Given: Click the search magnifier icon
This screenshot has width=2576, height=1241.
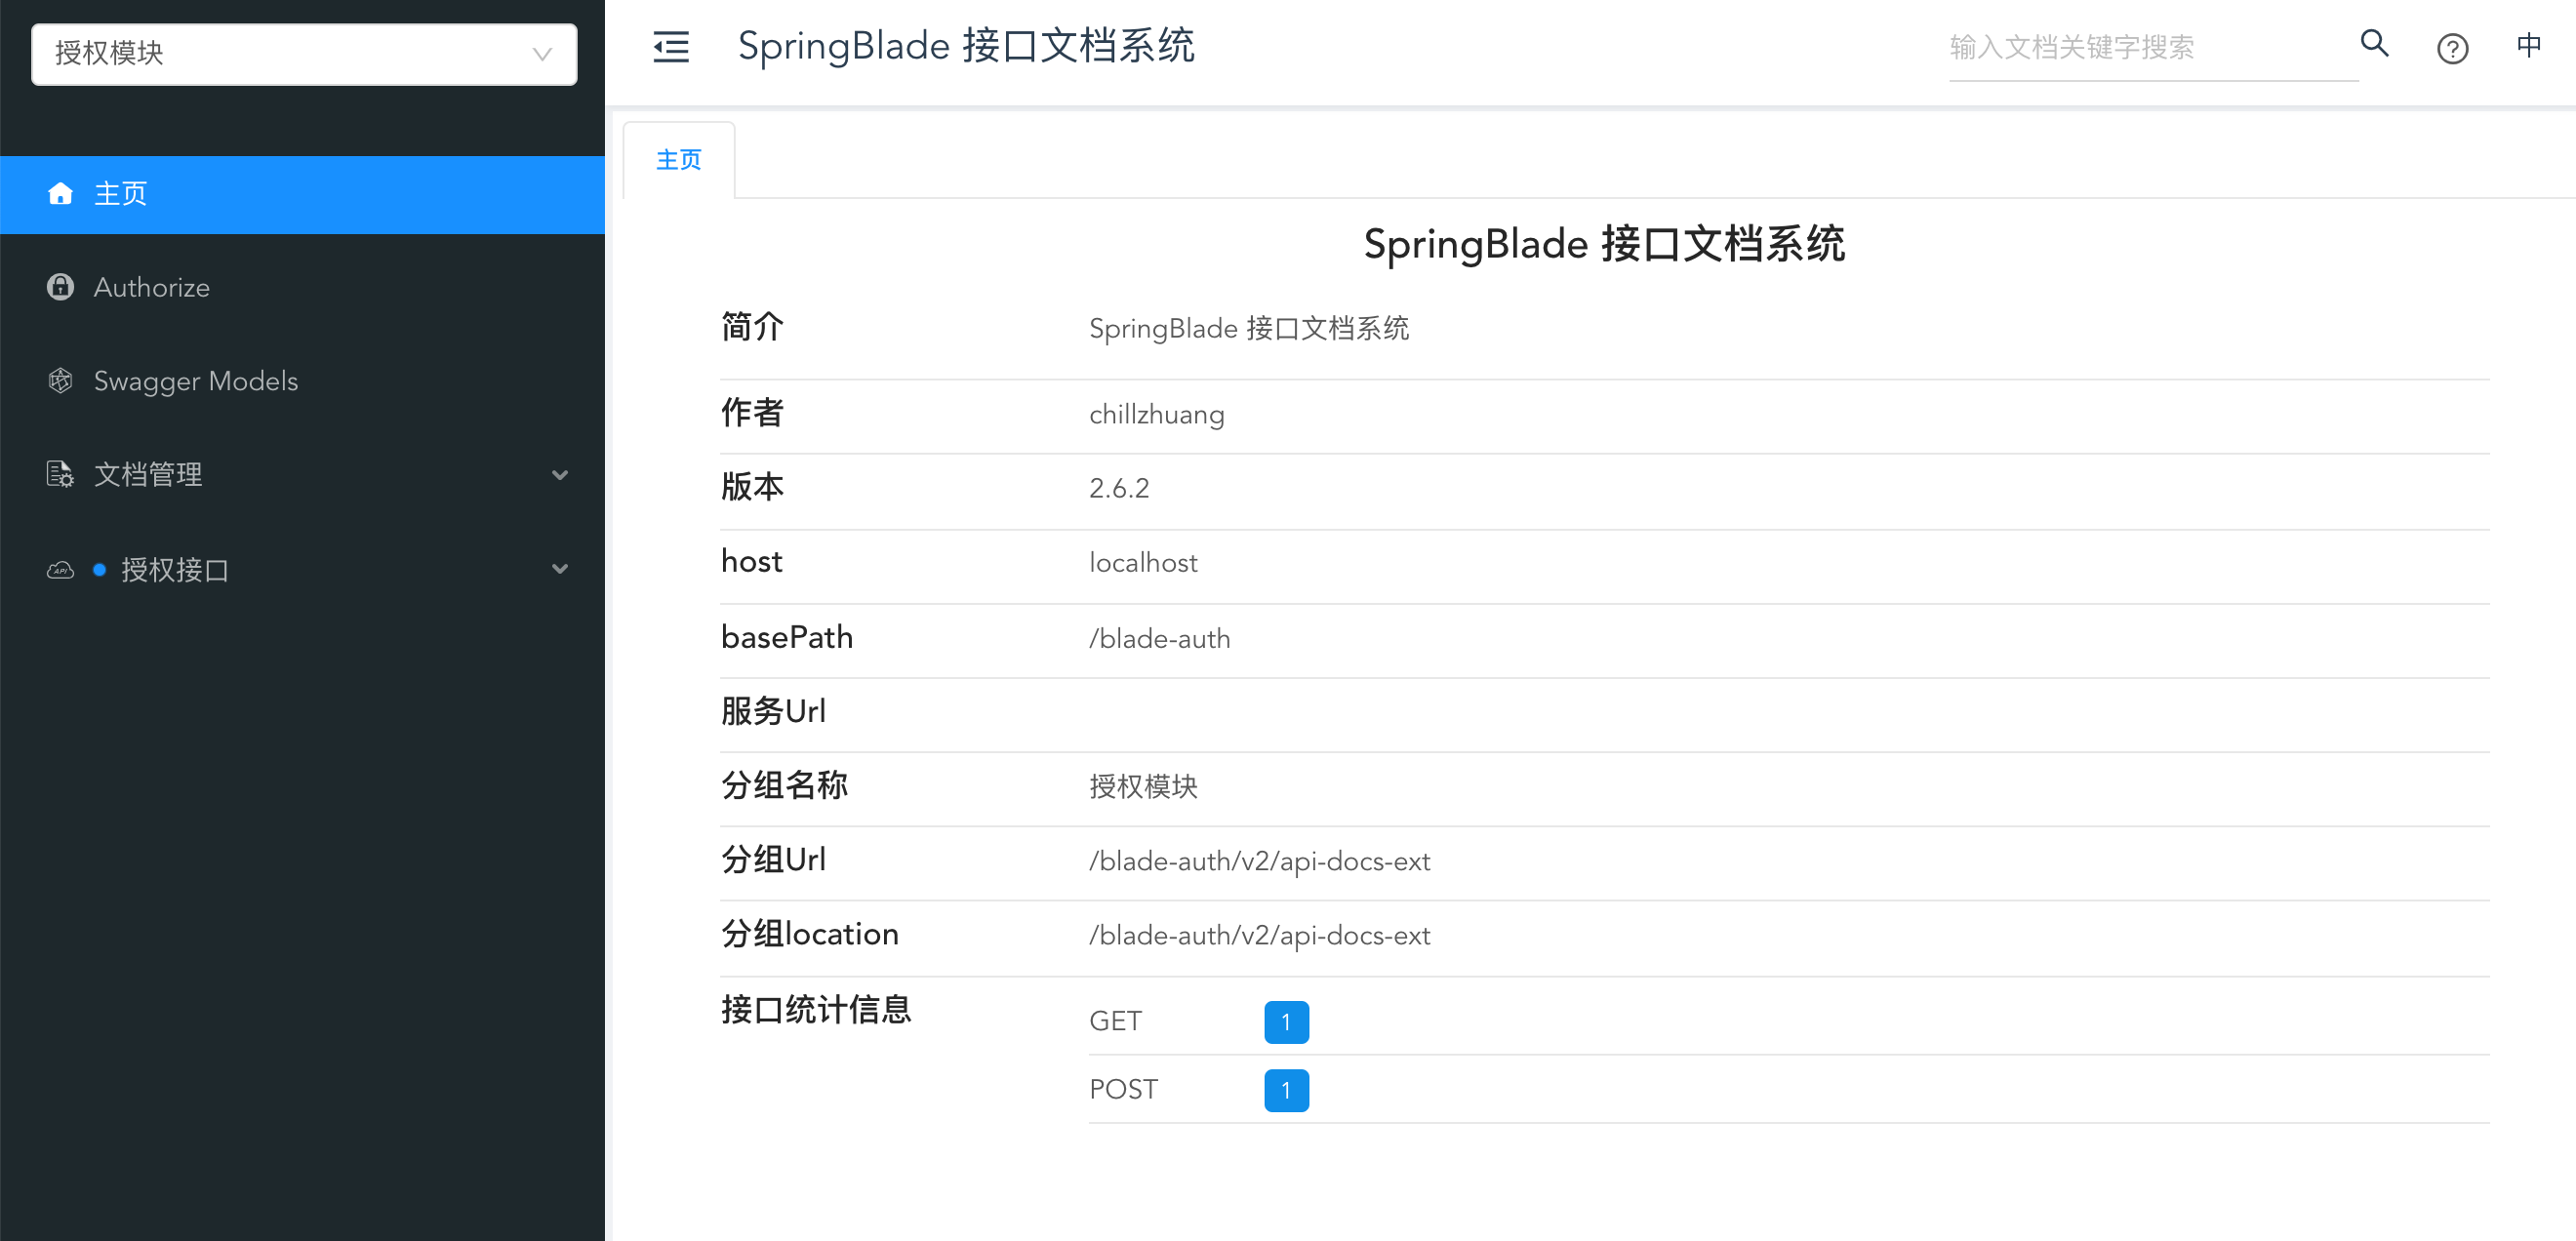Looking at the screenshot, I should point(2374,44).
